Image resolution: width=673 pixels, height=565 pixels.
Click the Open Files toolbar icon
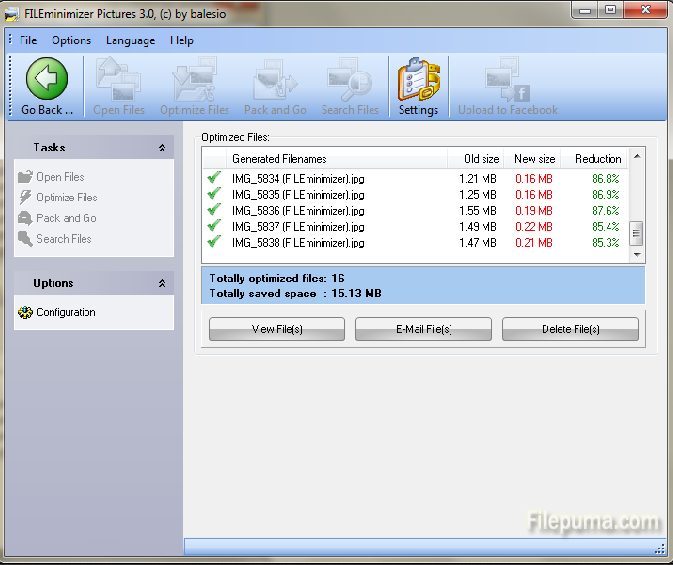[118, 80]
